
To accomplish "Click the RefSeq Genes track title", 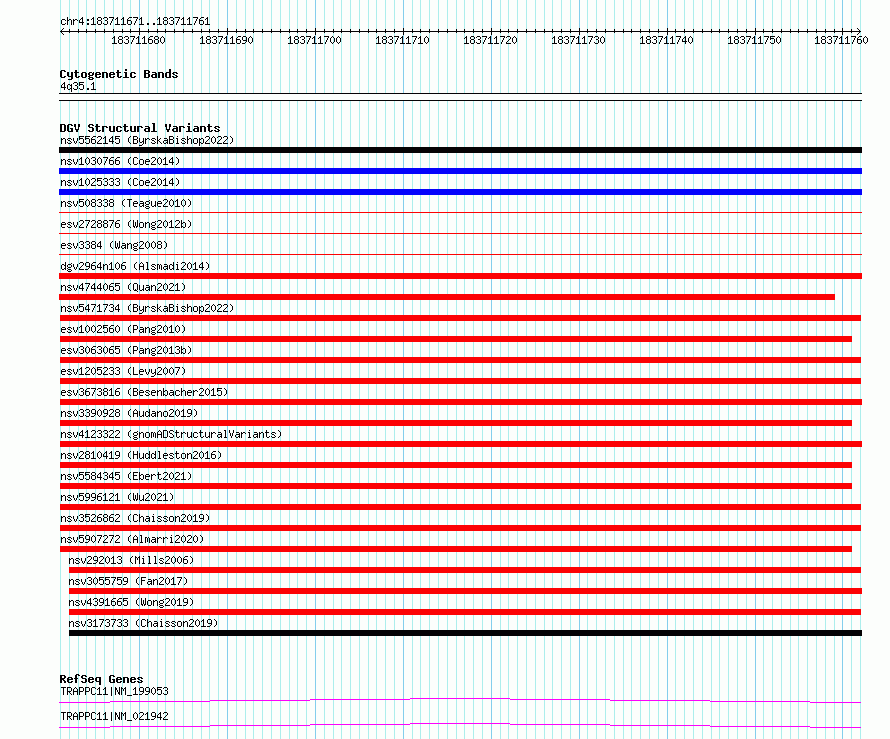I will [101, 679].
